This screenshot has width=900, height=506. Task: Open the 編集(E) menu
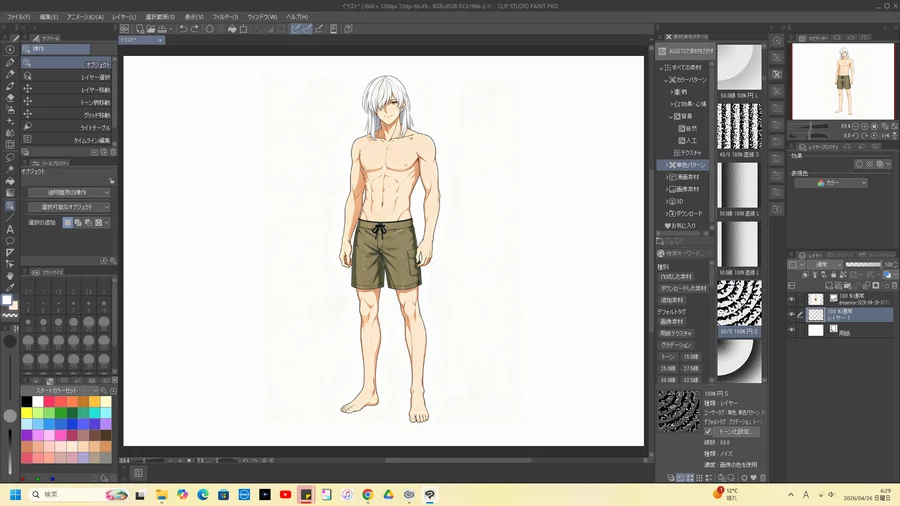[x=49, y=17]
